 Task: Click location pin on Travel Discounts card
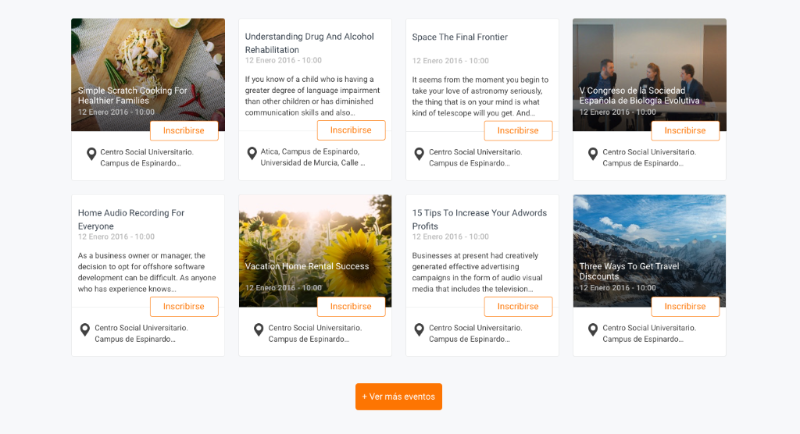pos(592,330)
